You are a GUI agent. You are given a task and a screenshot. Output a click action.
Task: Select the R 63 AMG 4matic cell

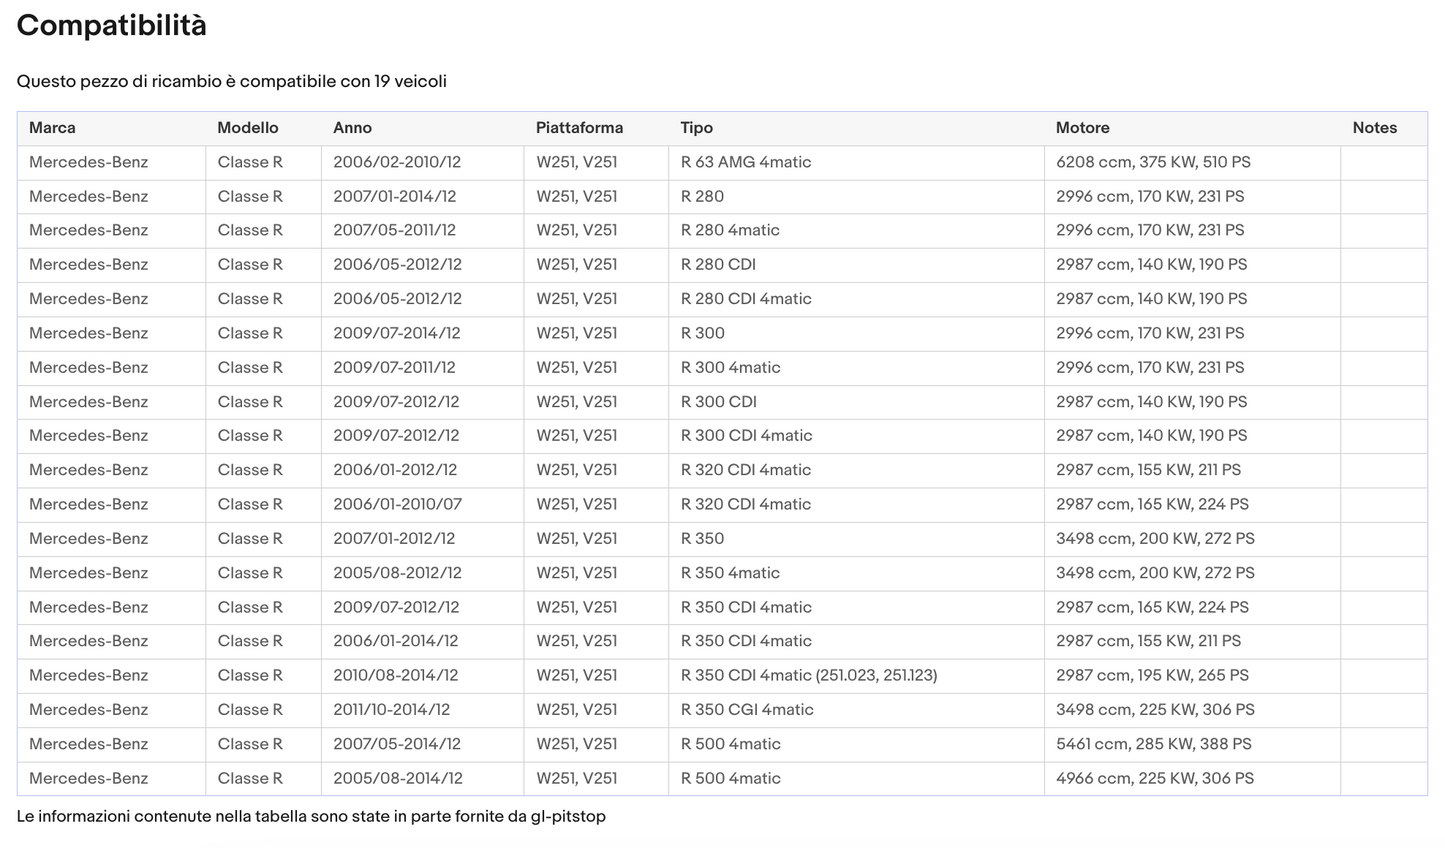pyautogui.click(x=745, y=162)
